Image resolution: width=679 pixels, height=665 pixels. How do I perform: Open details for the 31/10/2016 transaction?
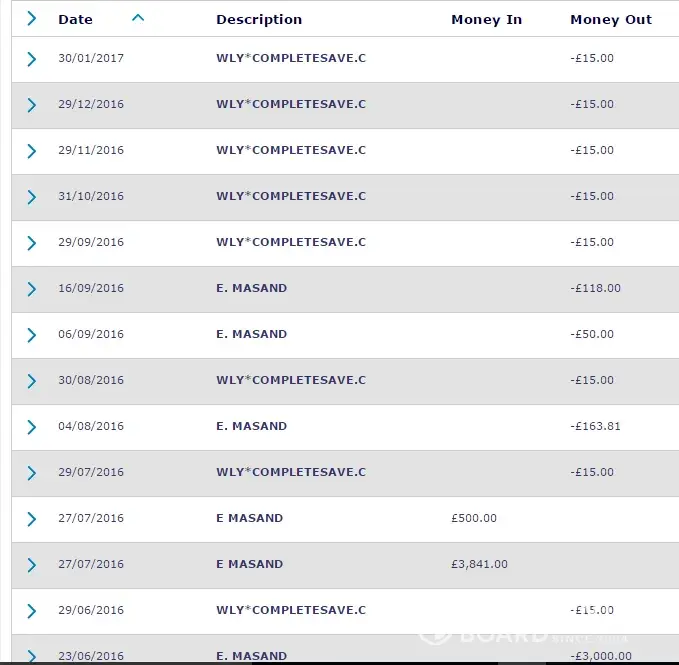(32, 197)
